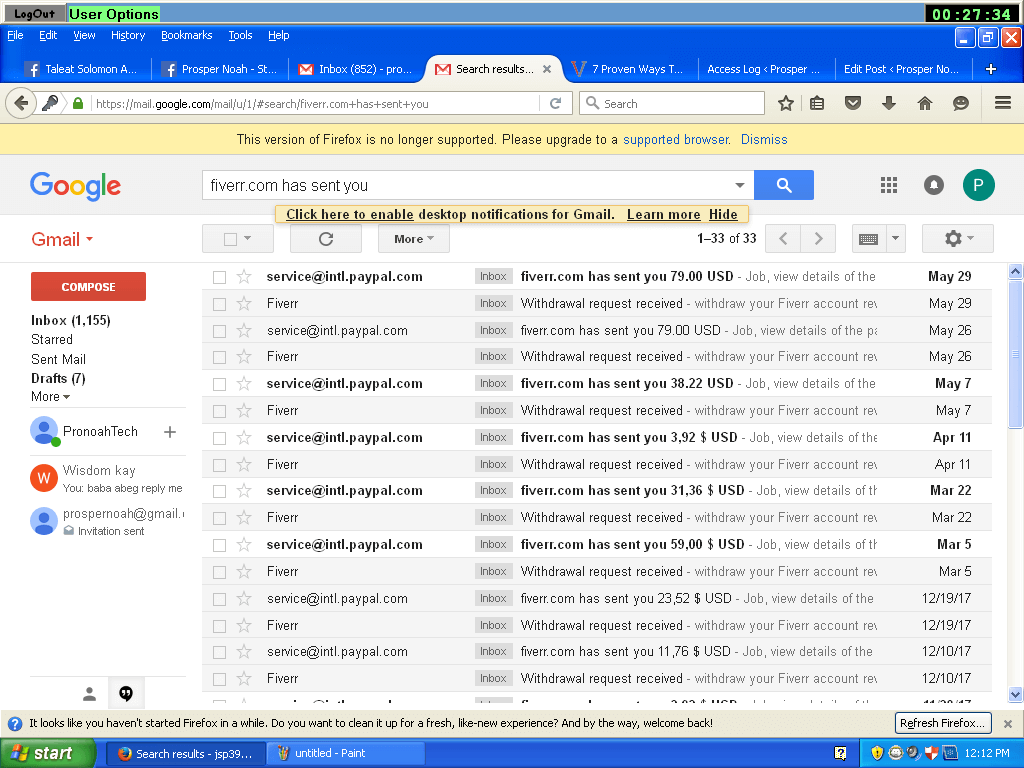Open the Google notifications bell
This screenshot has width=1024, height=768.
933,185
